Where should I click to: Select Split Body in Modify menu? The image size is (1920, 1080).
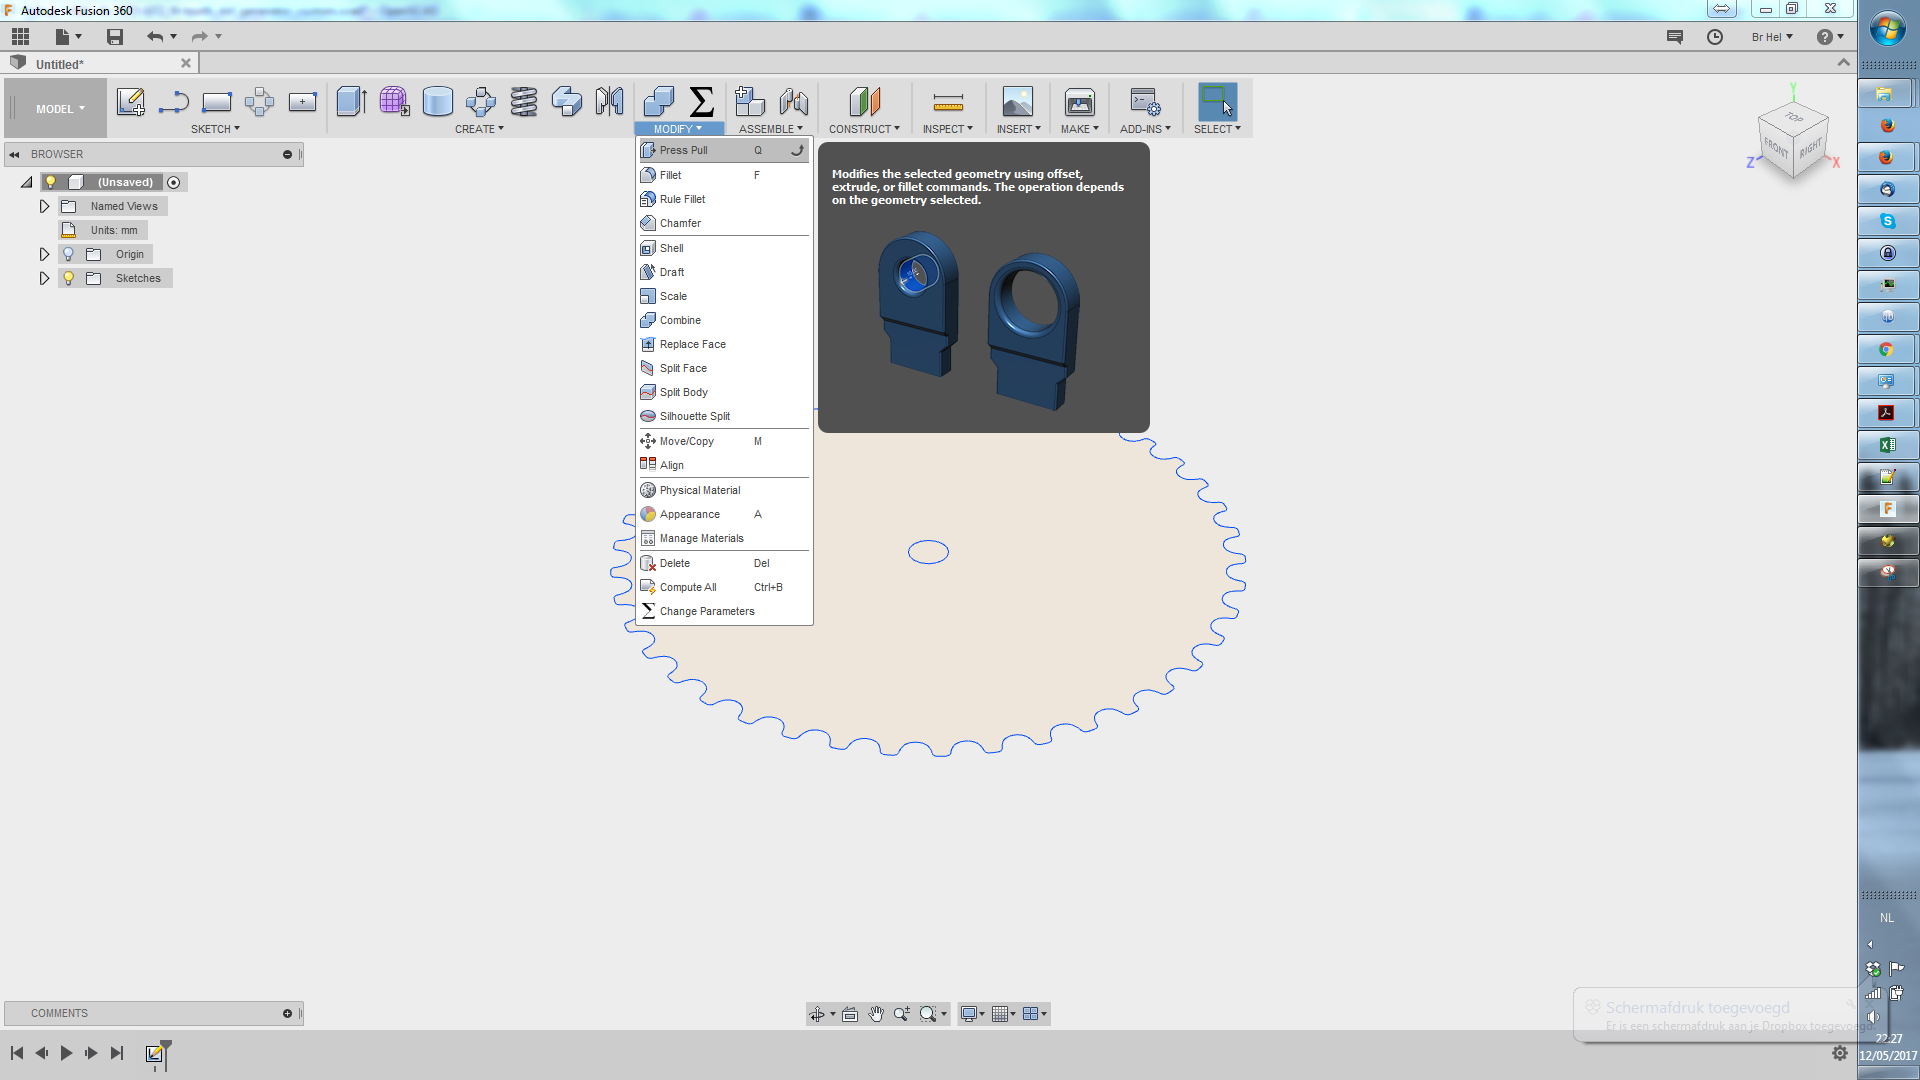(683, 392)
